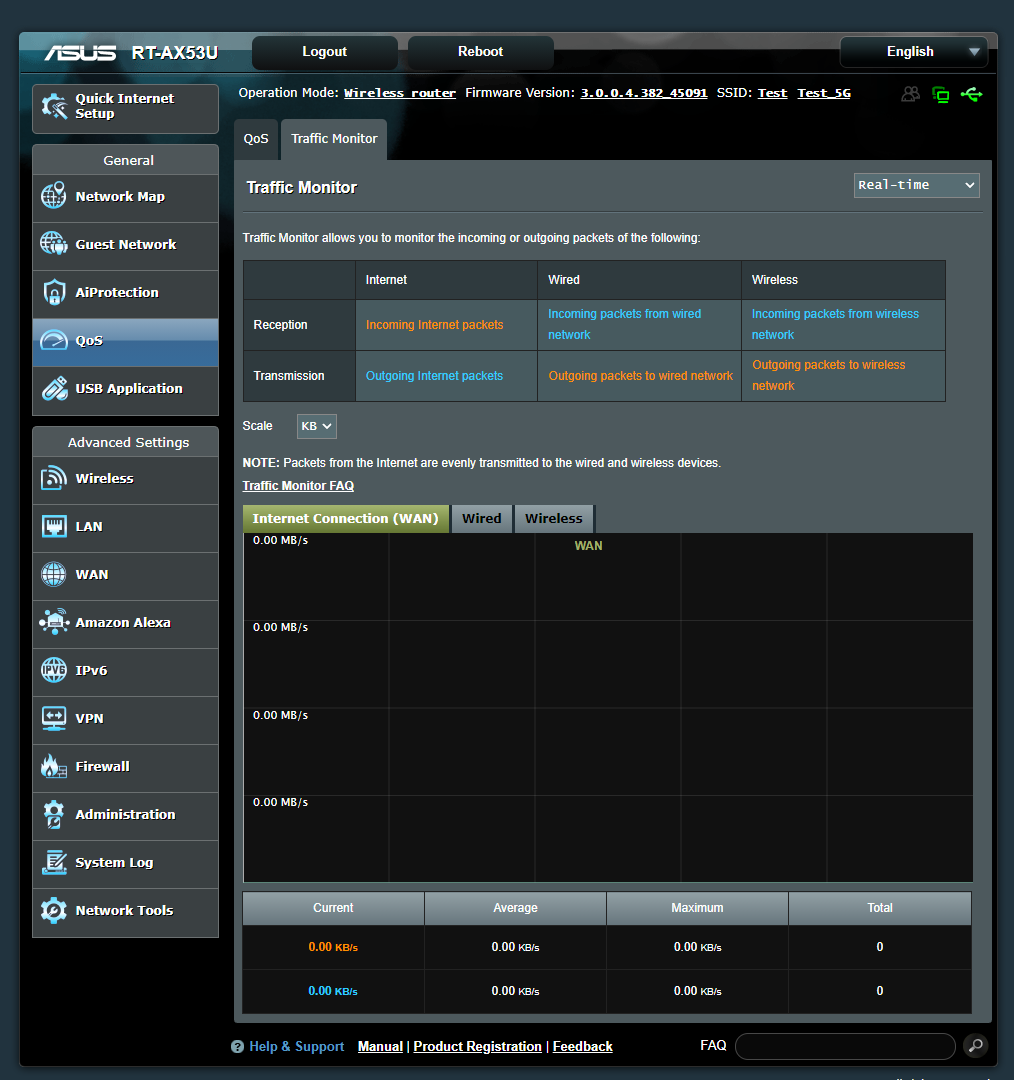Open the Traffic Monitor FAQ link

tap(297, 485)
